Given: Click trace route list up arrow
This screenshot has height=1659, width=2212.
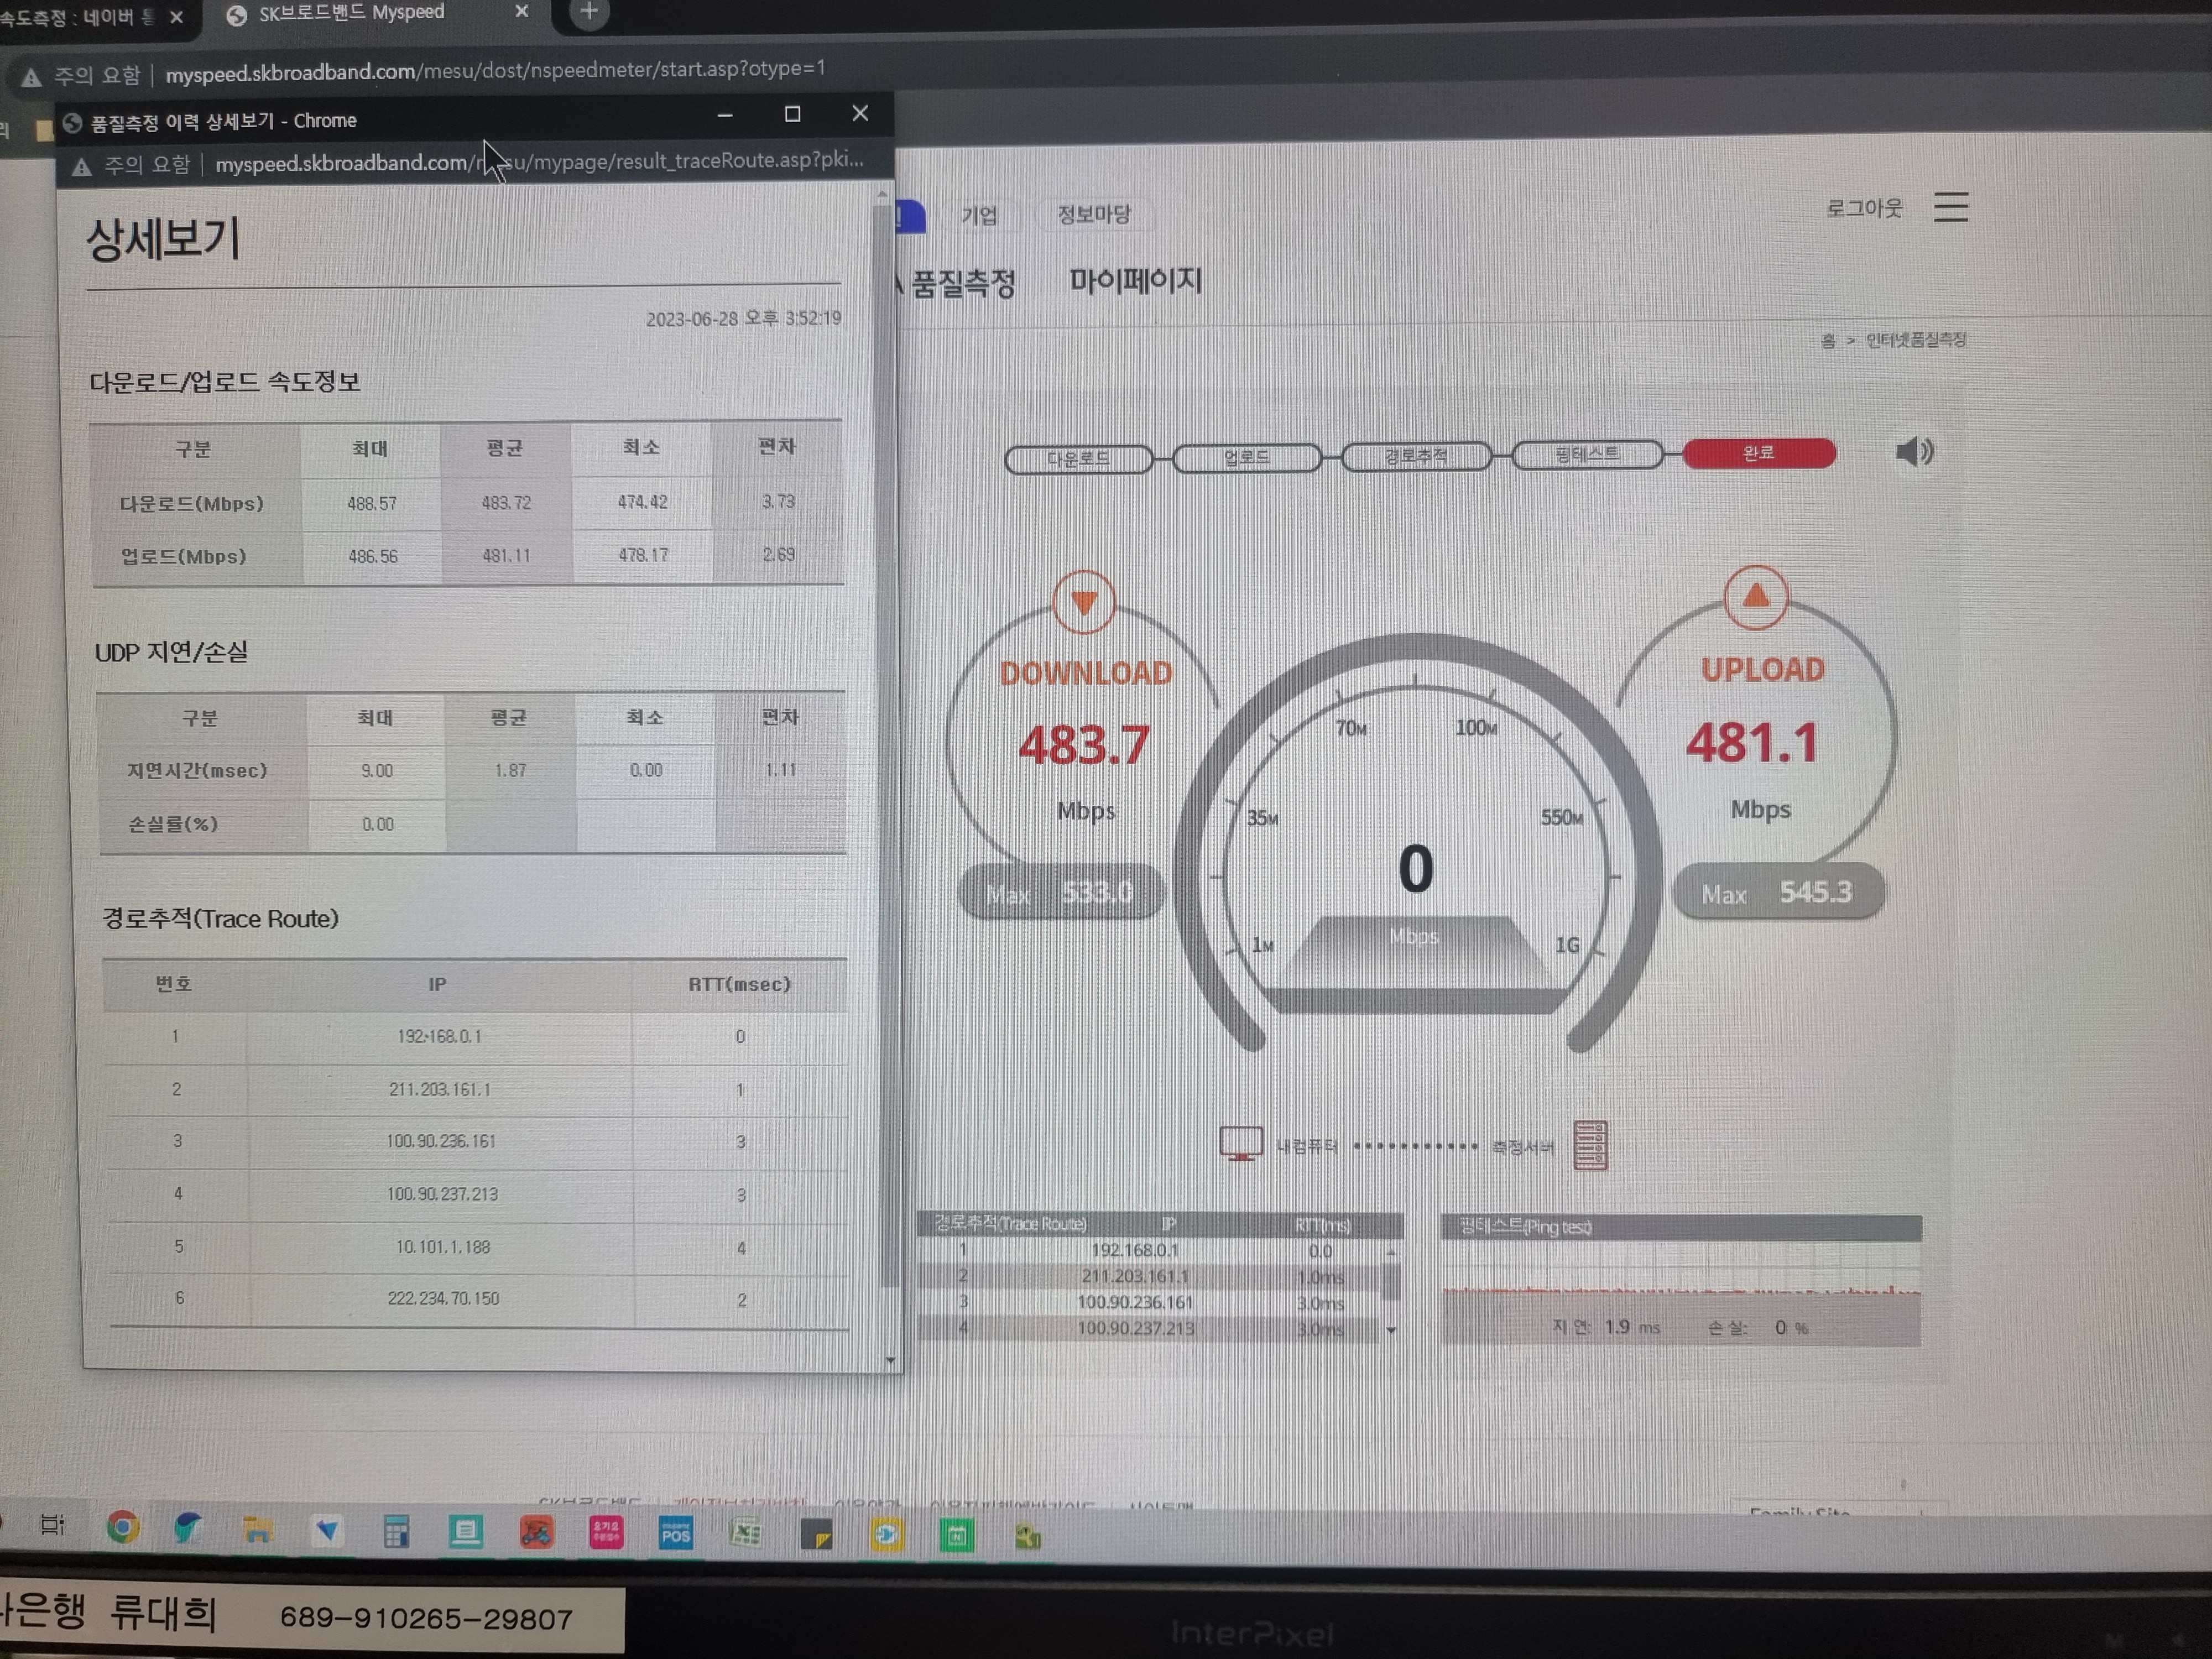Looking at the screenshot, I should pos(1391,1252).
